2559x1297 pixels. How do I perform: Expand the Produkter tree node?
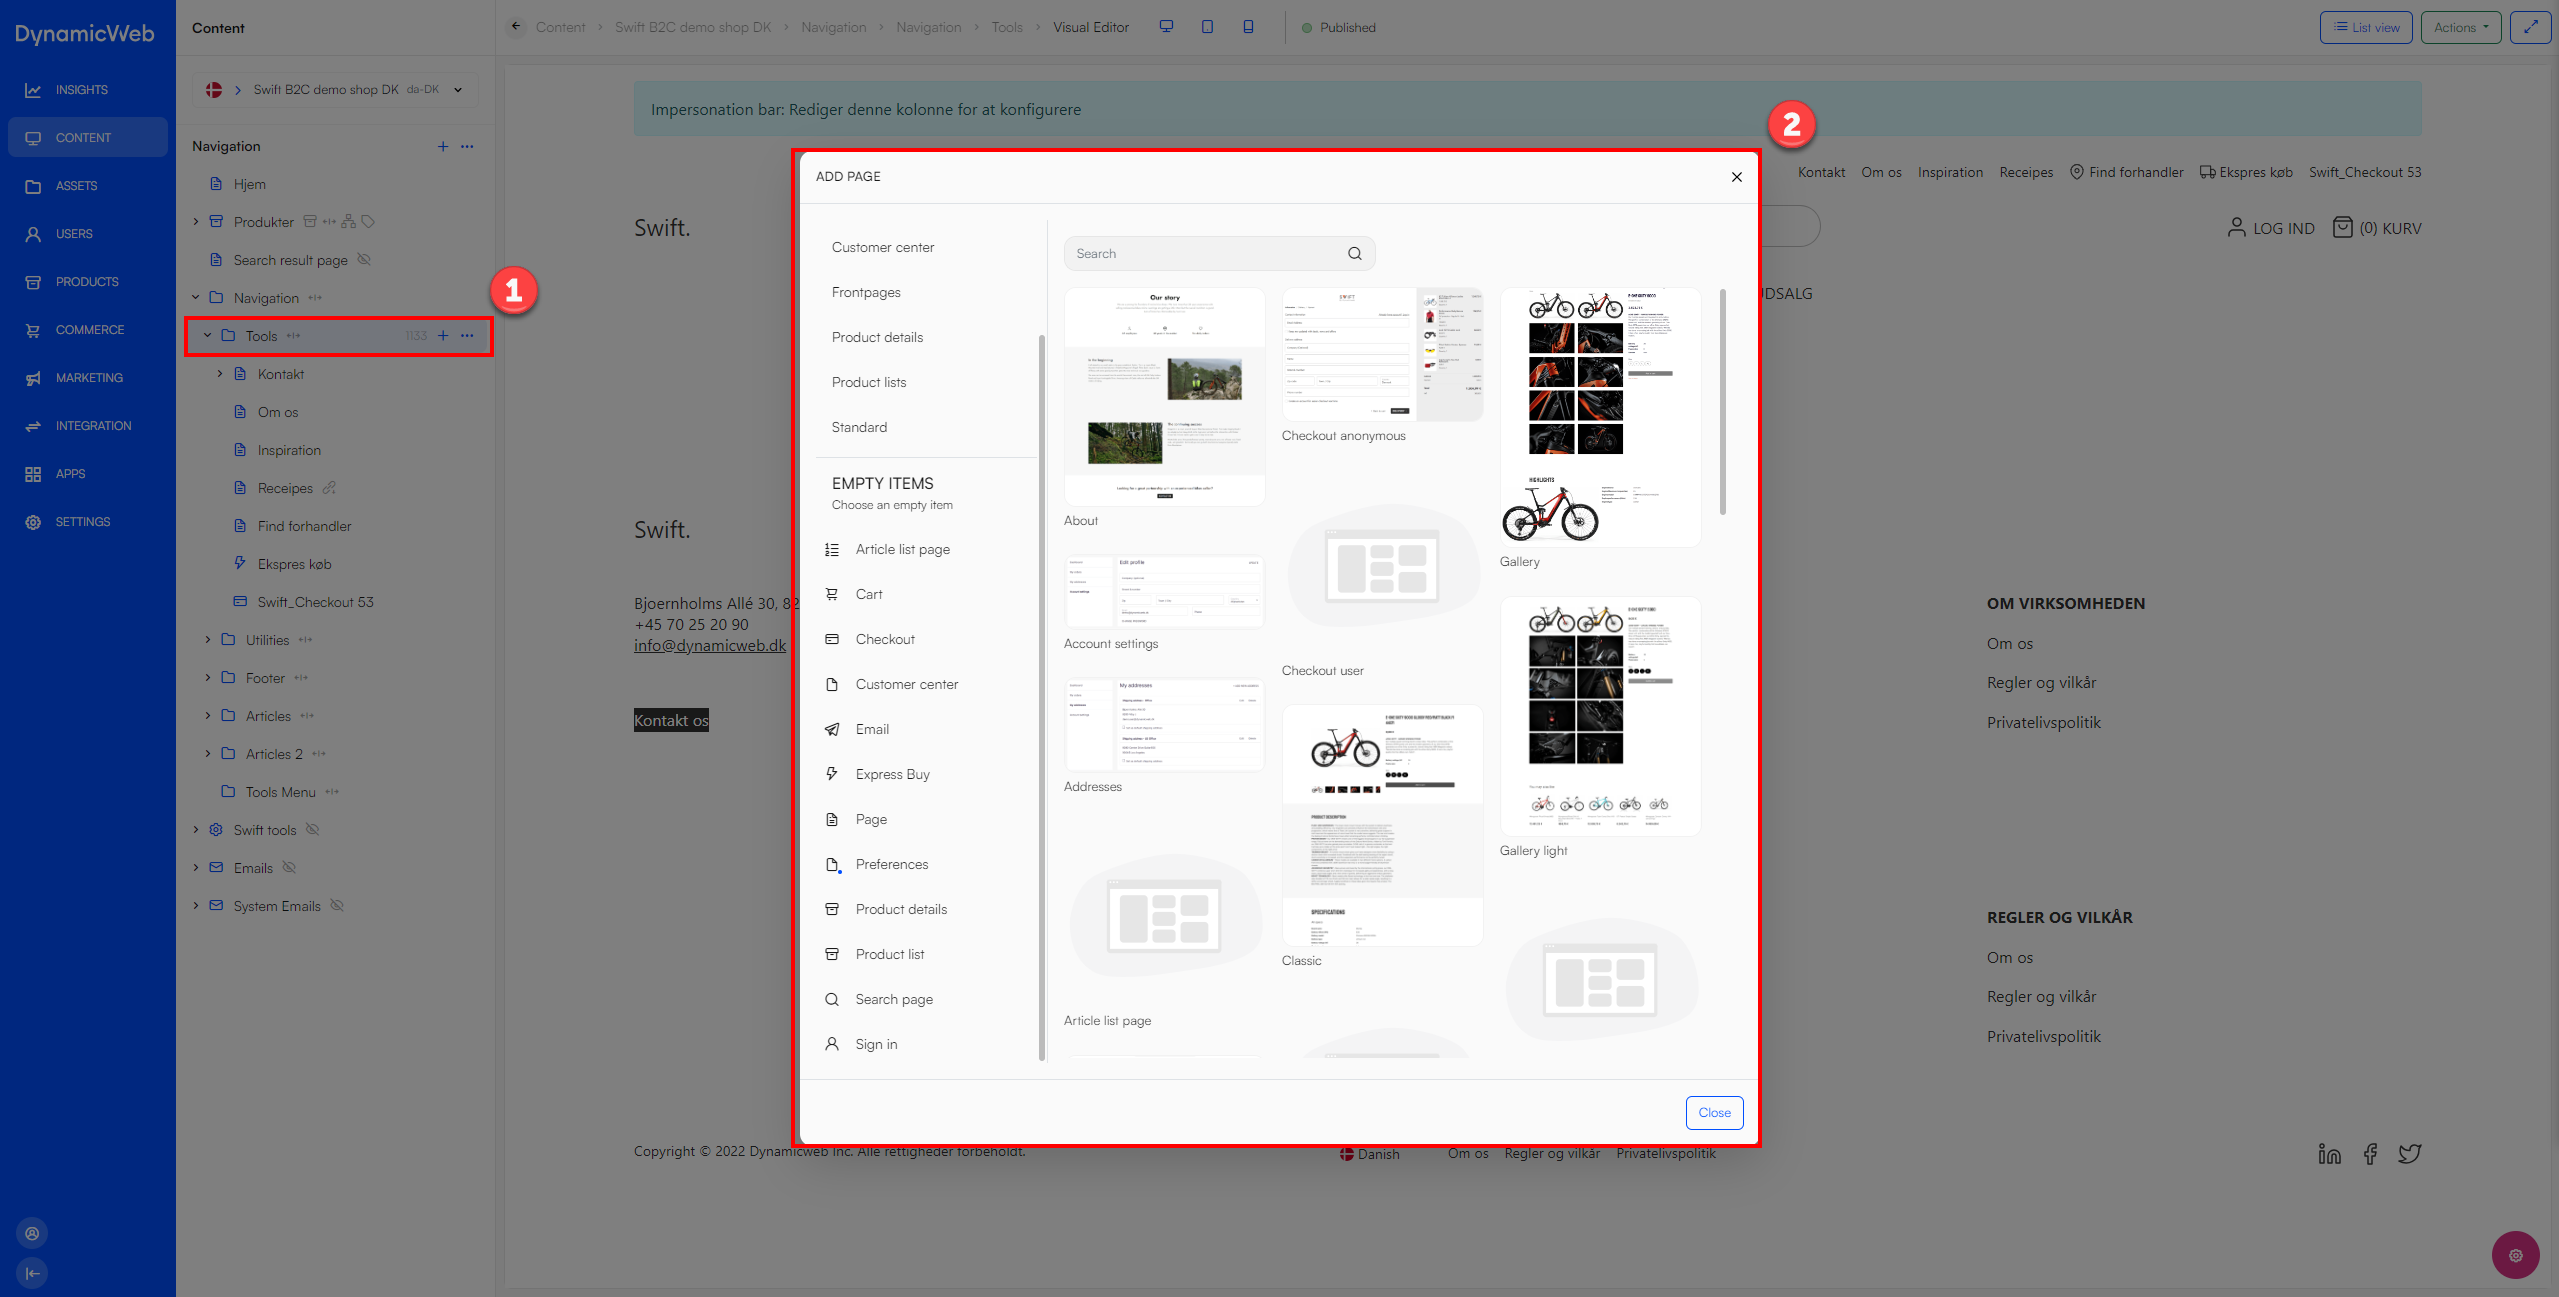tap(196, 222)
